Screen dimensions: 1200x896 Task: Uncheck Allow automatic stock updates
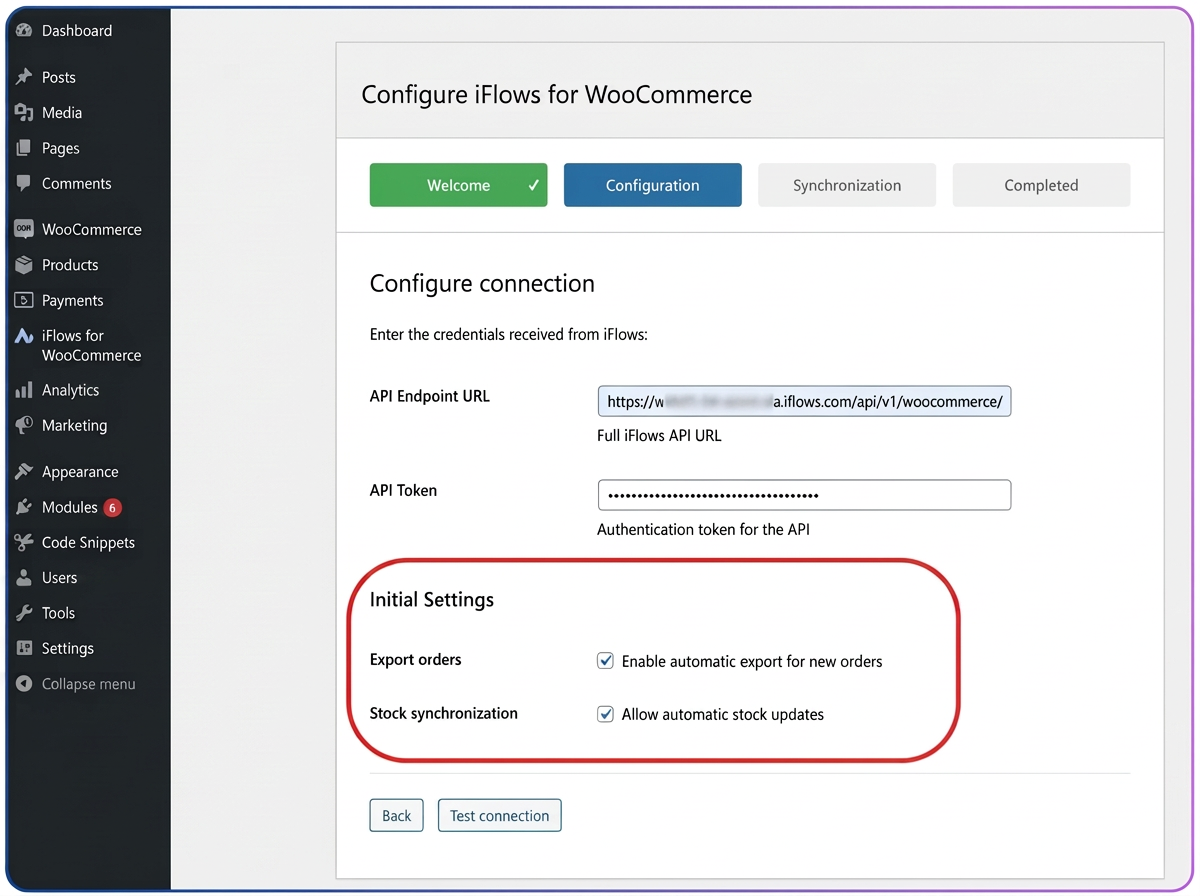coord(605,714)
